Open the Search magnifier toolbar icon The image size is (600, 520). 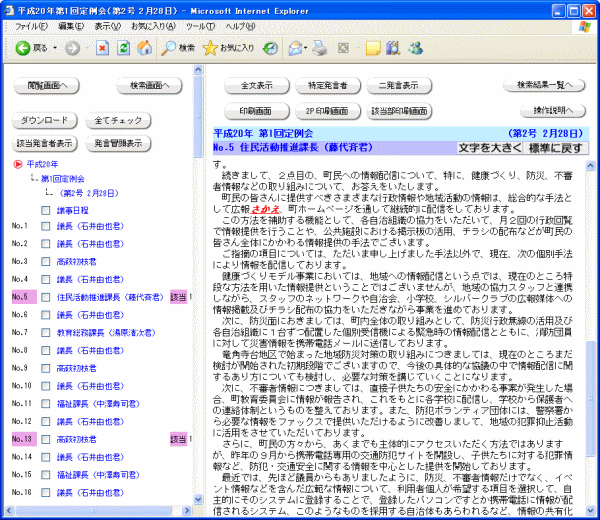(x=168, y=48)
